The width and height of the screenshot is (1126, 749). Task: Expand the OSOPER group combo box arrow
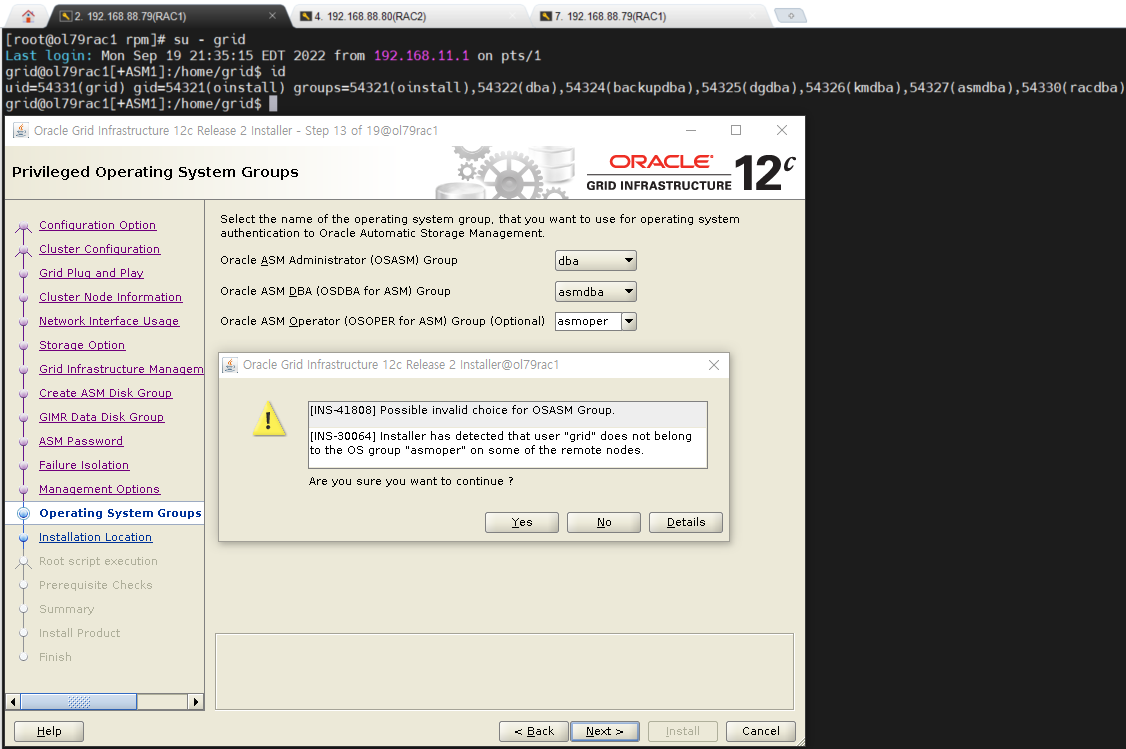[x=629, y=321]
